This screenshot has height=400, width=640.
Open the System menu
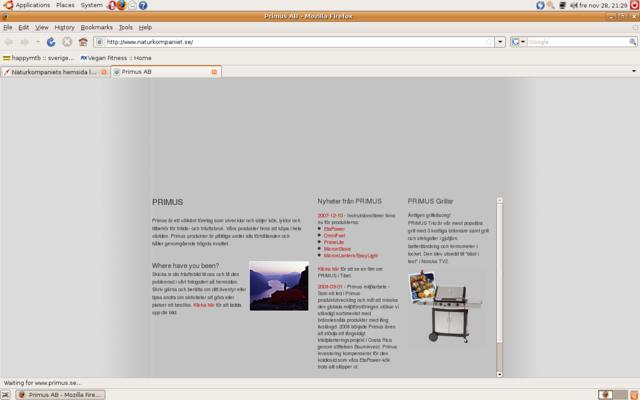coord(91,5)
